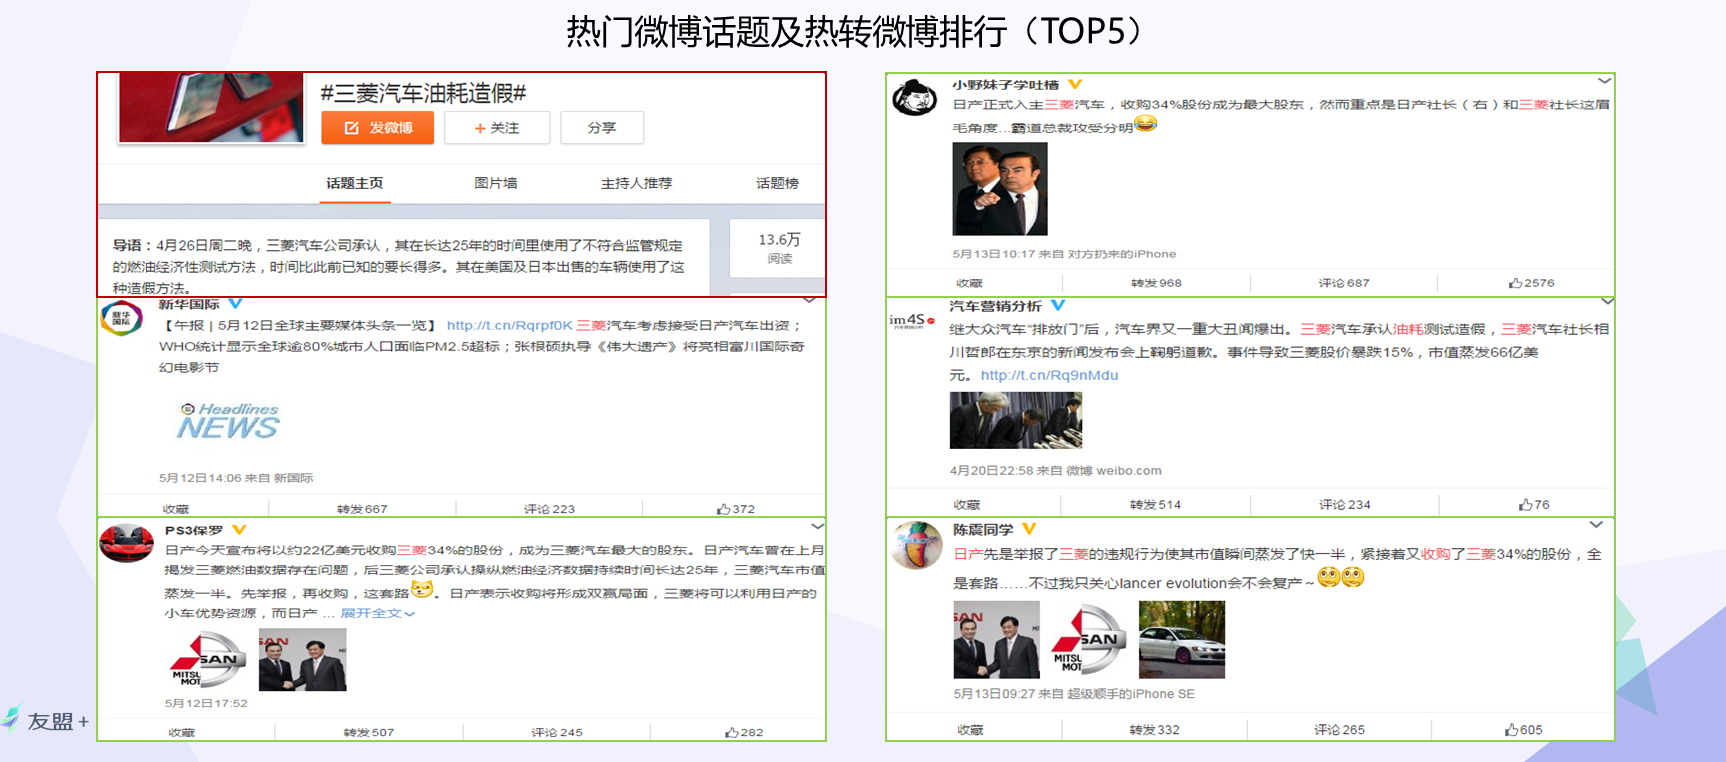
Task: Click 转发 507 on PS3保罗 post
Action: tap(369, 732)
